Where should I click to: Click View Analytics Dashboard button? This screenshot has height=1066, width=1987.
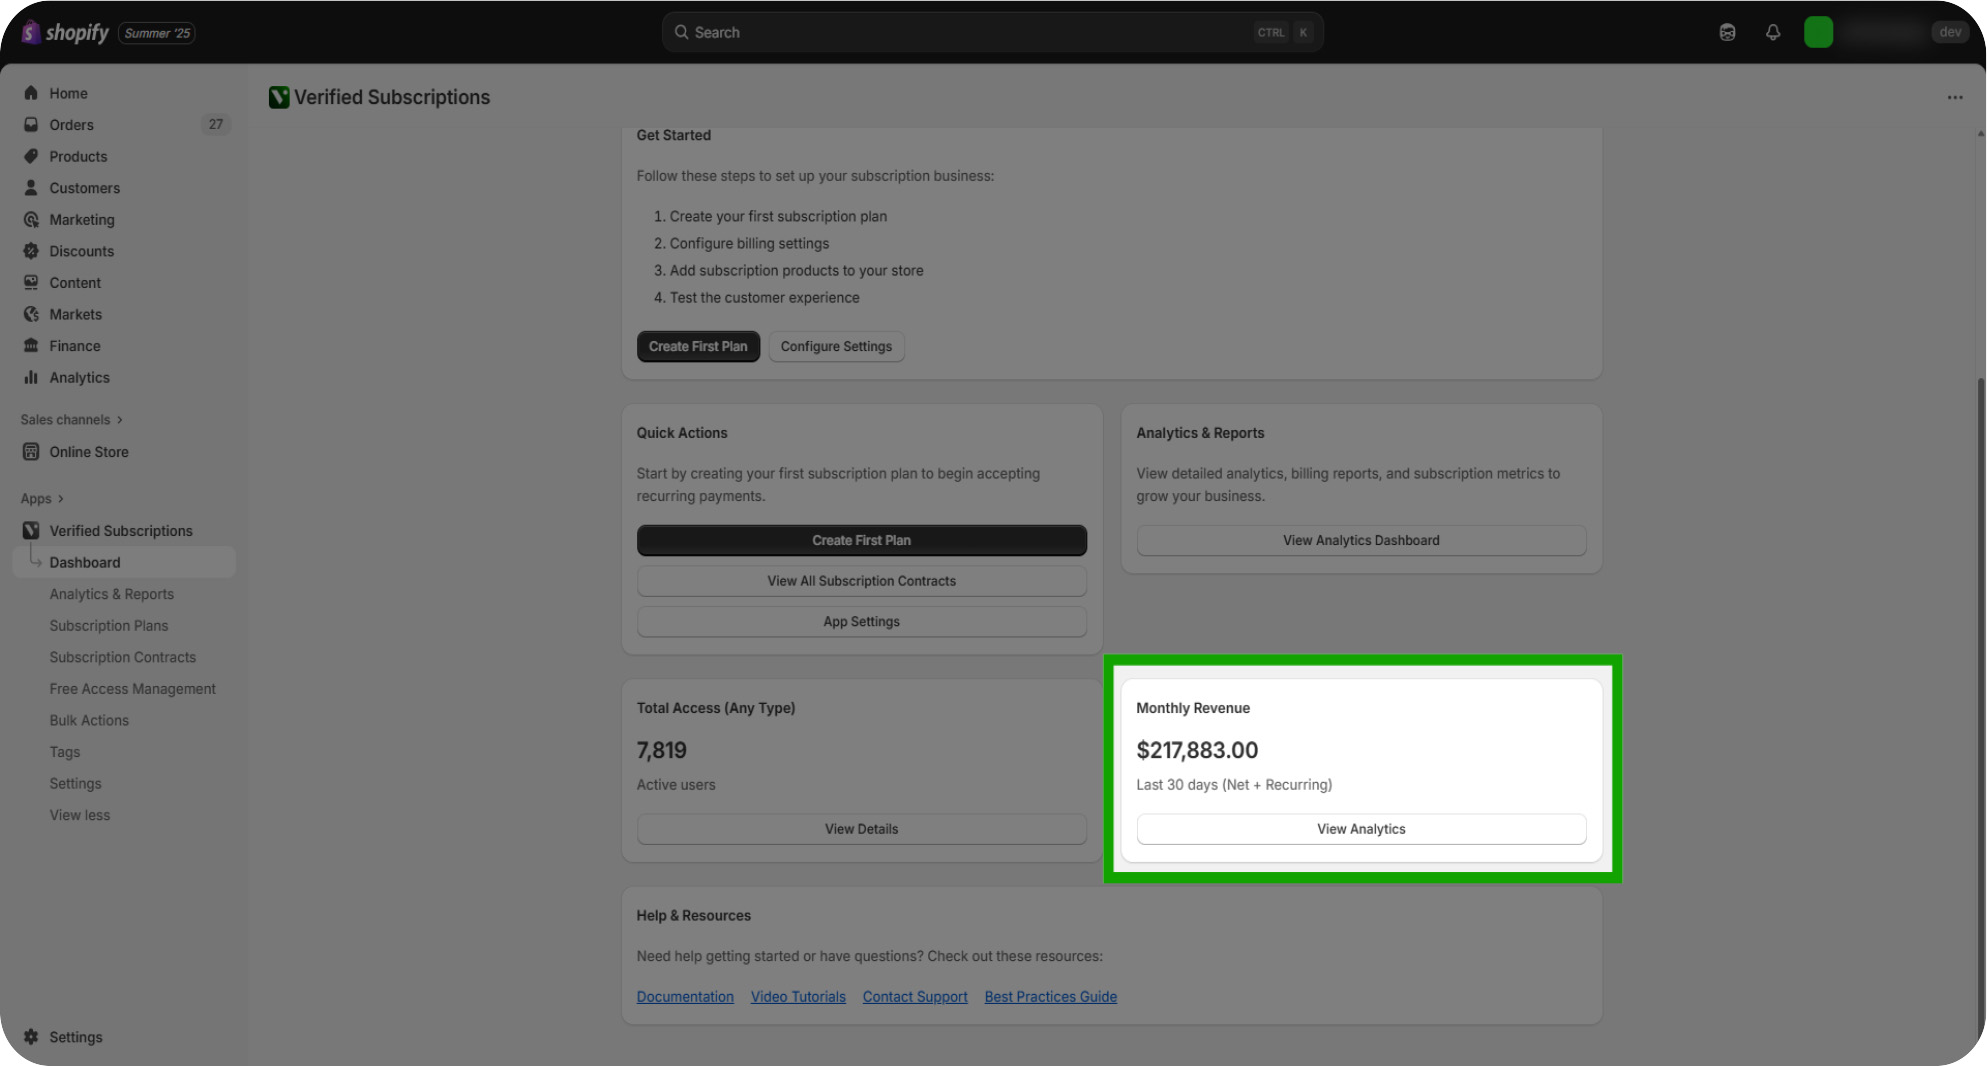[x=1361, y=540]
